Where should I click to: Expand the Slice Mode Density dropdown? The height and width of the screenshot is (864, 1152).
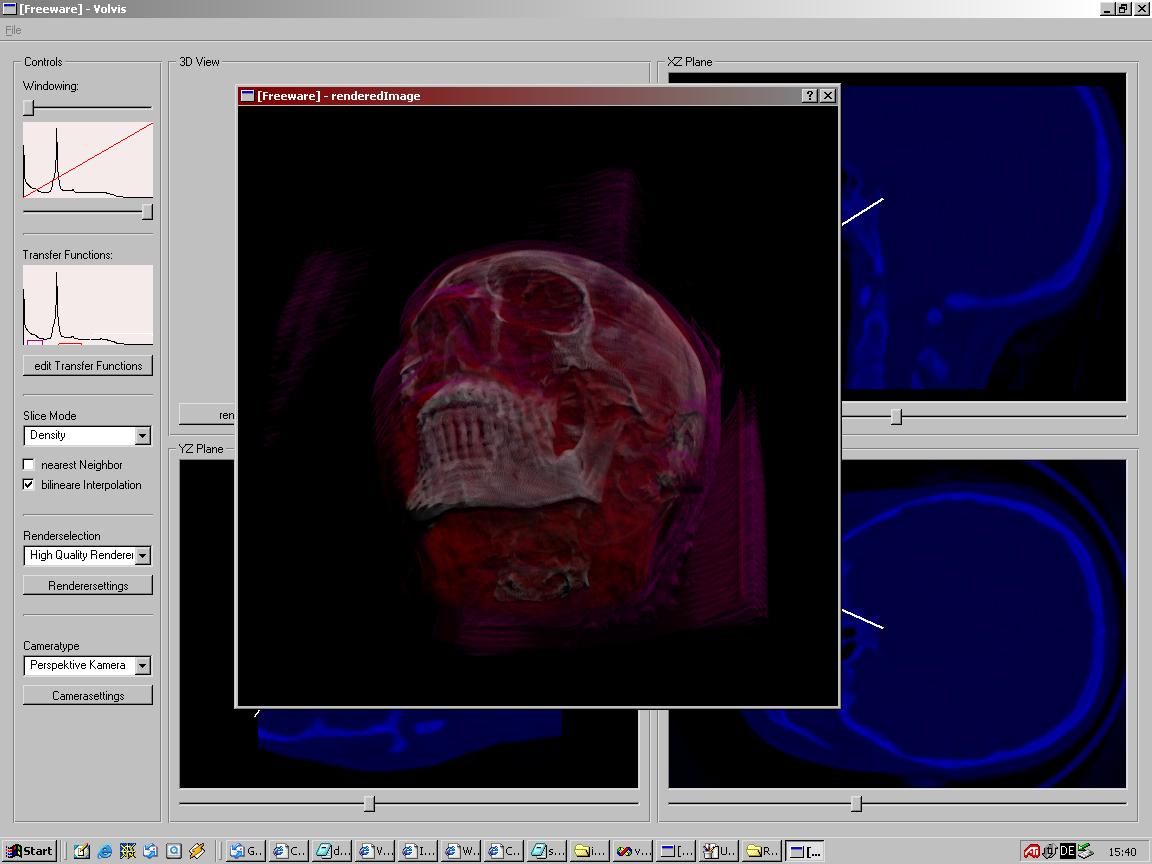click(142, 436)
